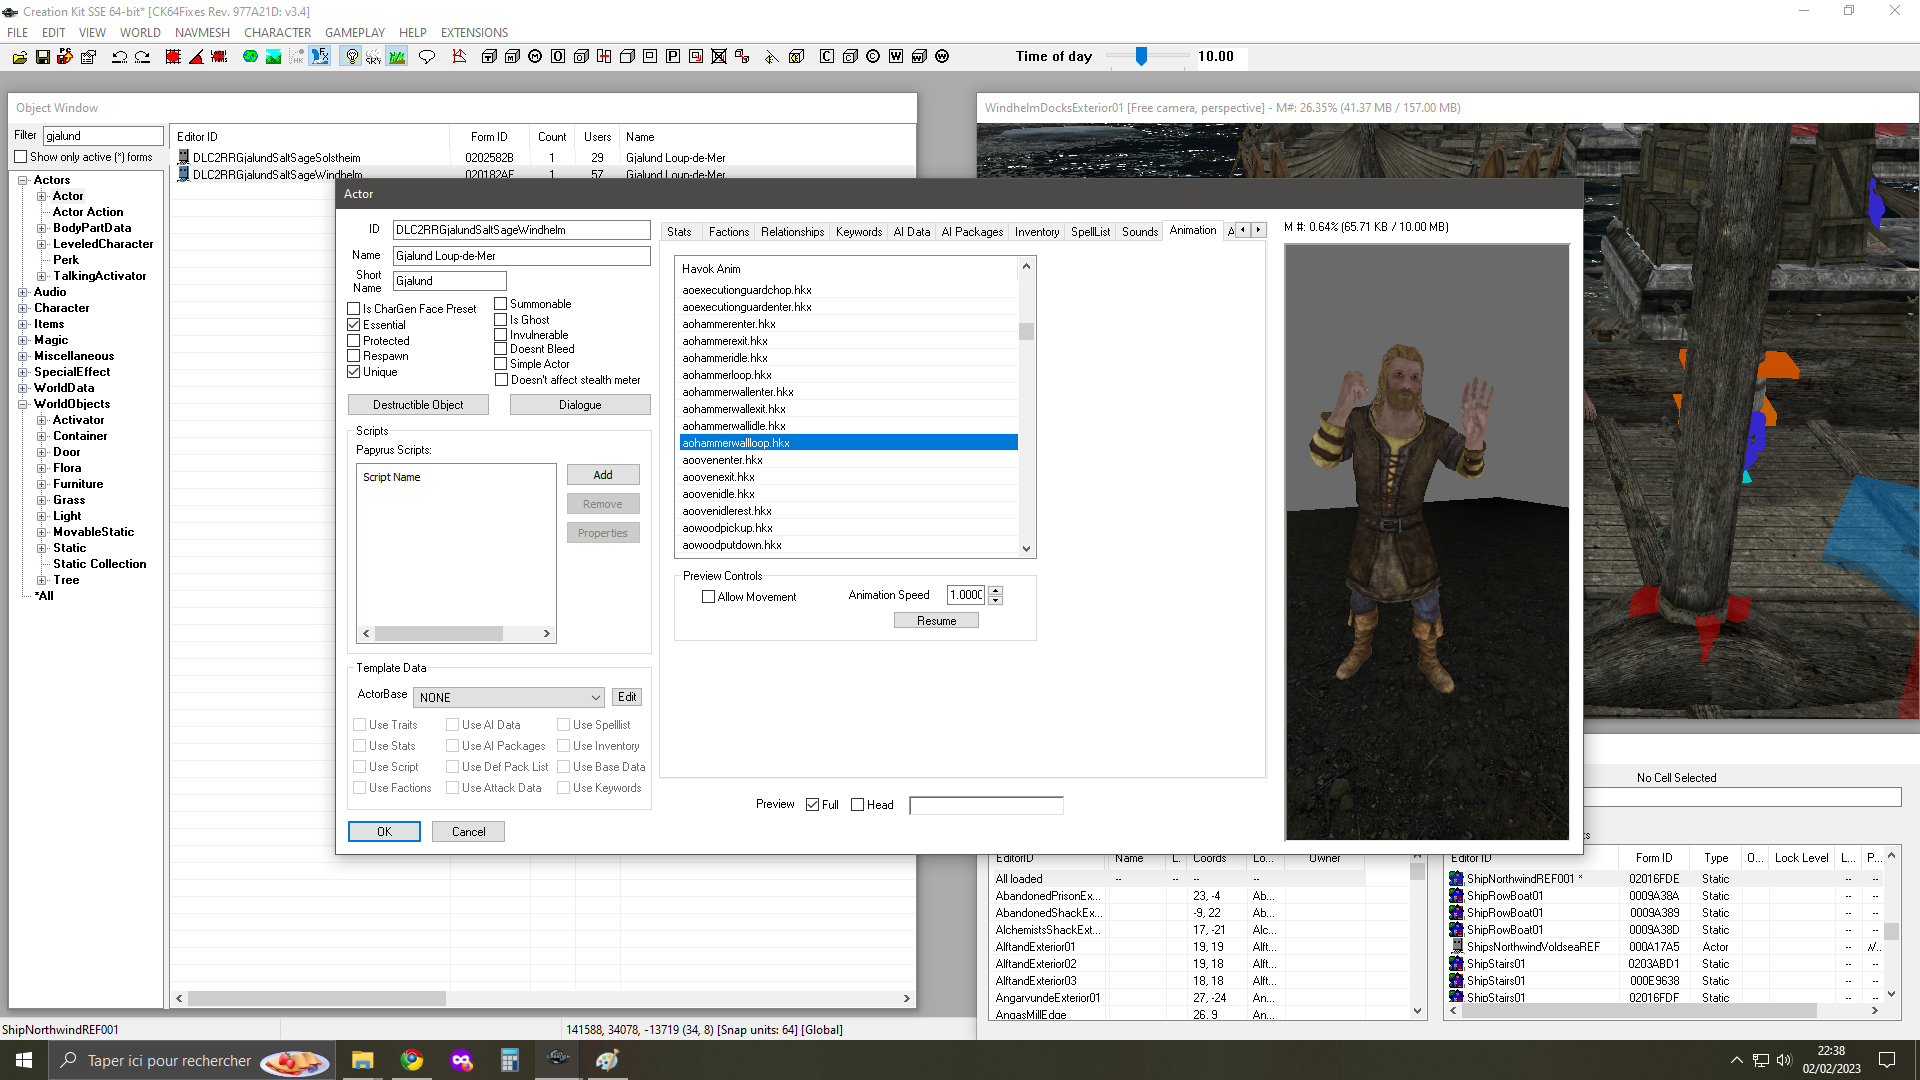The image size is (1920, 1080).
Task: Open the Factions tab
Action: tap(728, 232)
